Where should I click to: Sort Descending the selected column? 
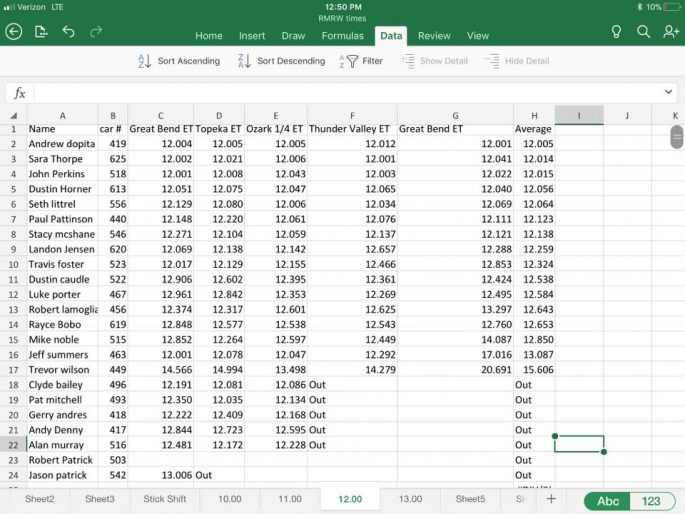tap(281, 61)
